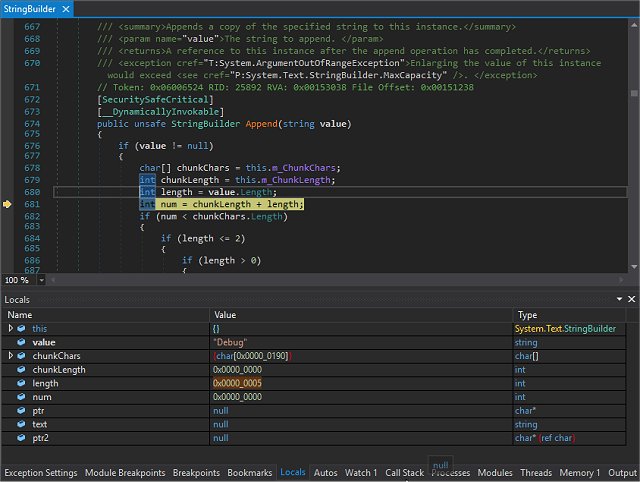Image resolution: width=640 pixels, height=482 pixels.
Task: Click the variable icon next to 'length' local
Action: pyautogui.click(x=21, y=383)
